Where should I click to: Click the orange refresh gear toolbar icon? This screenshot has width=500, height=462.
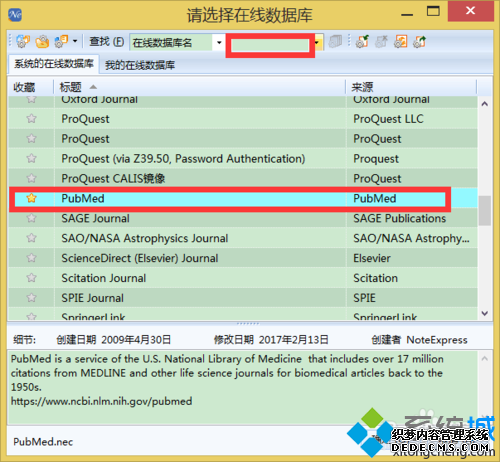400,42
